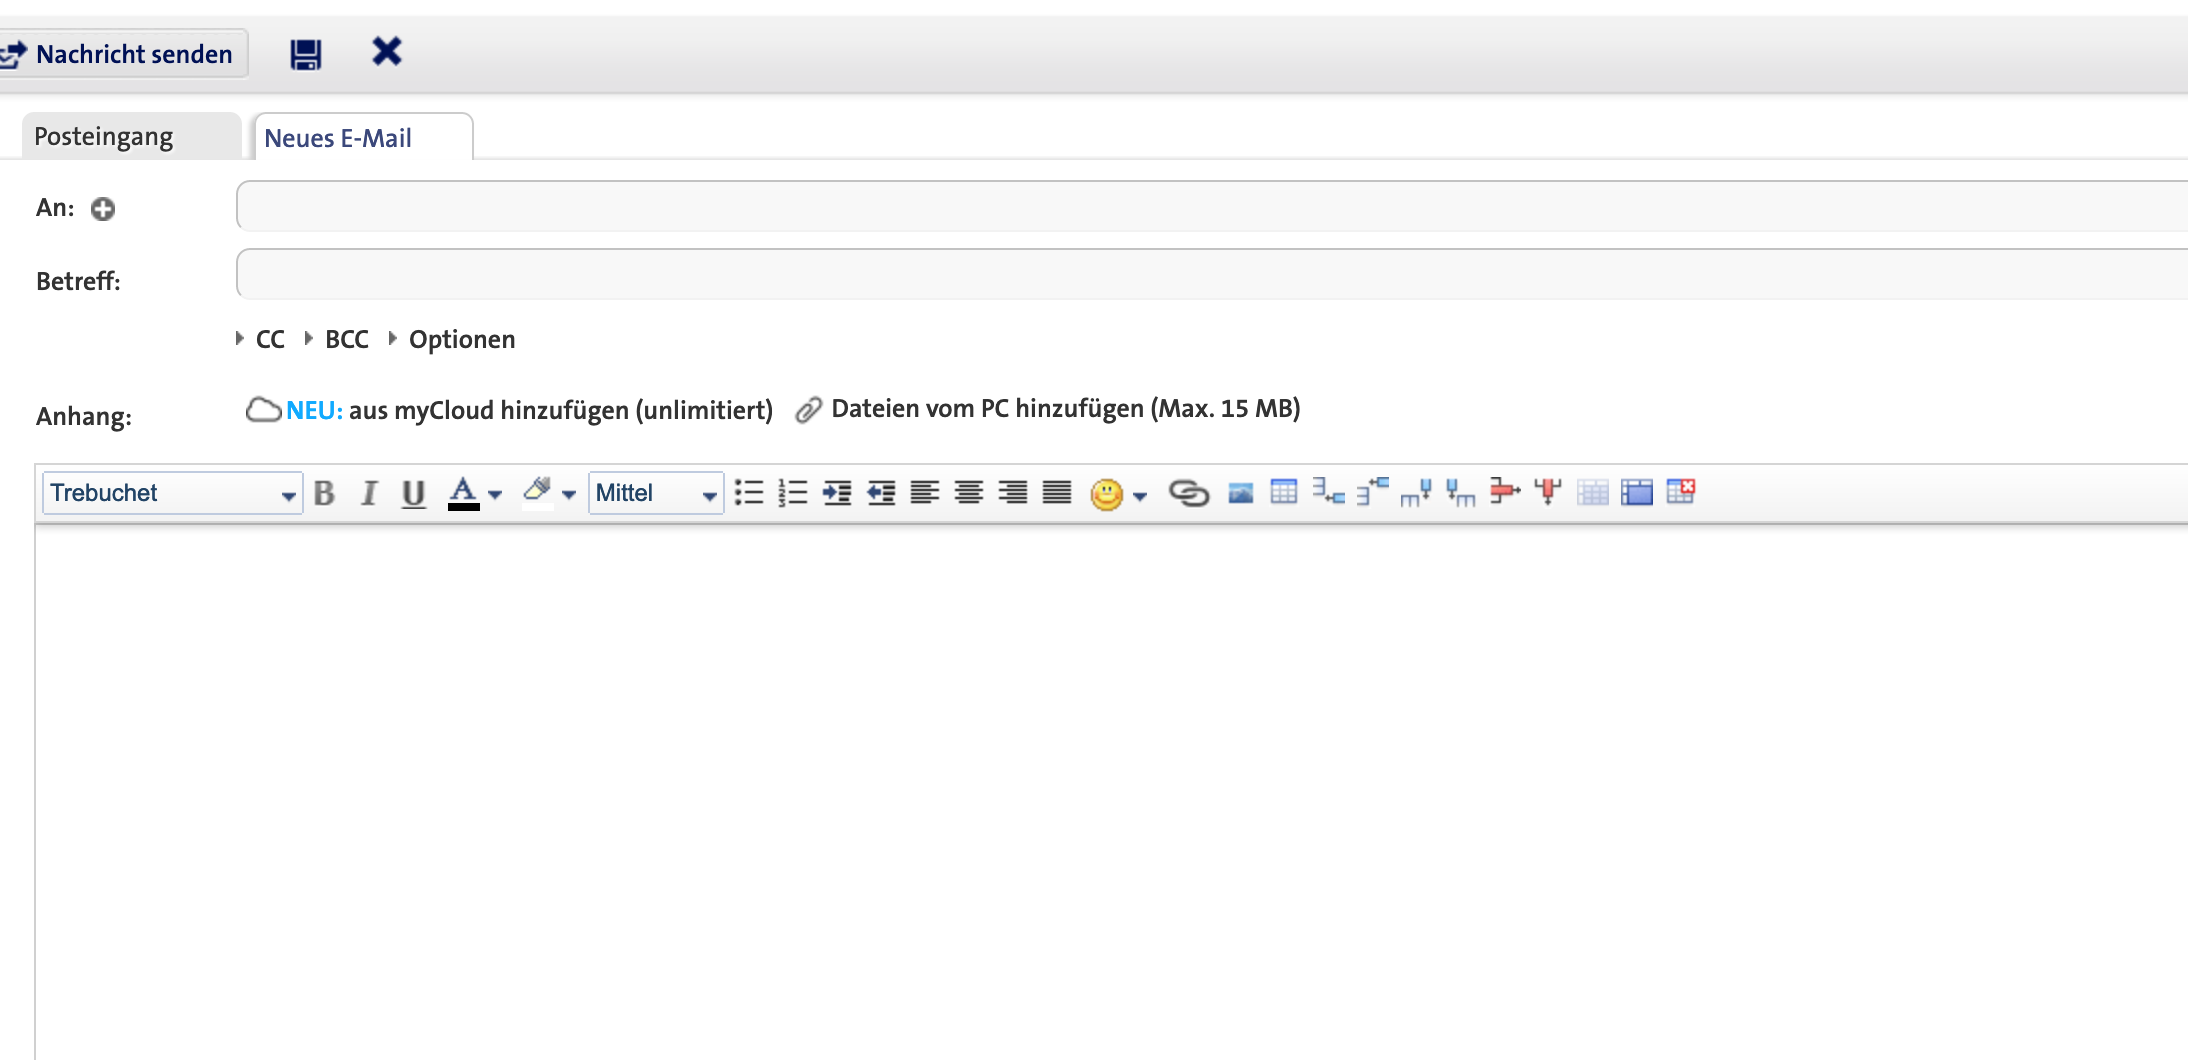Apply a numbered list
This screenshot has width=2188, height=1060.
(792, 492)
